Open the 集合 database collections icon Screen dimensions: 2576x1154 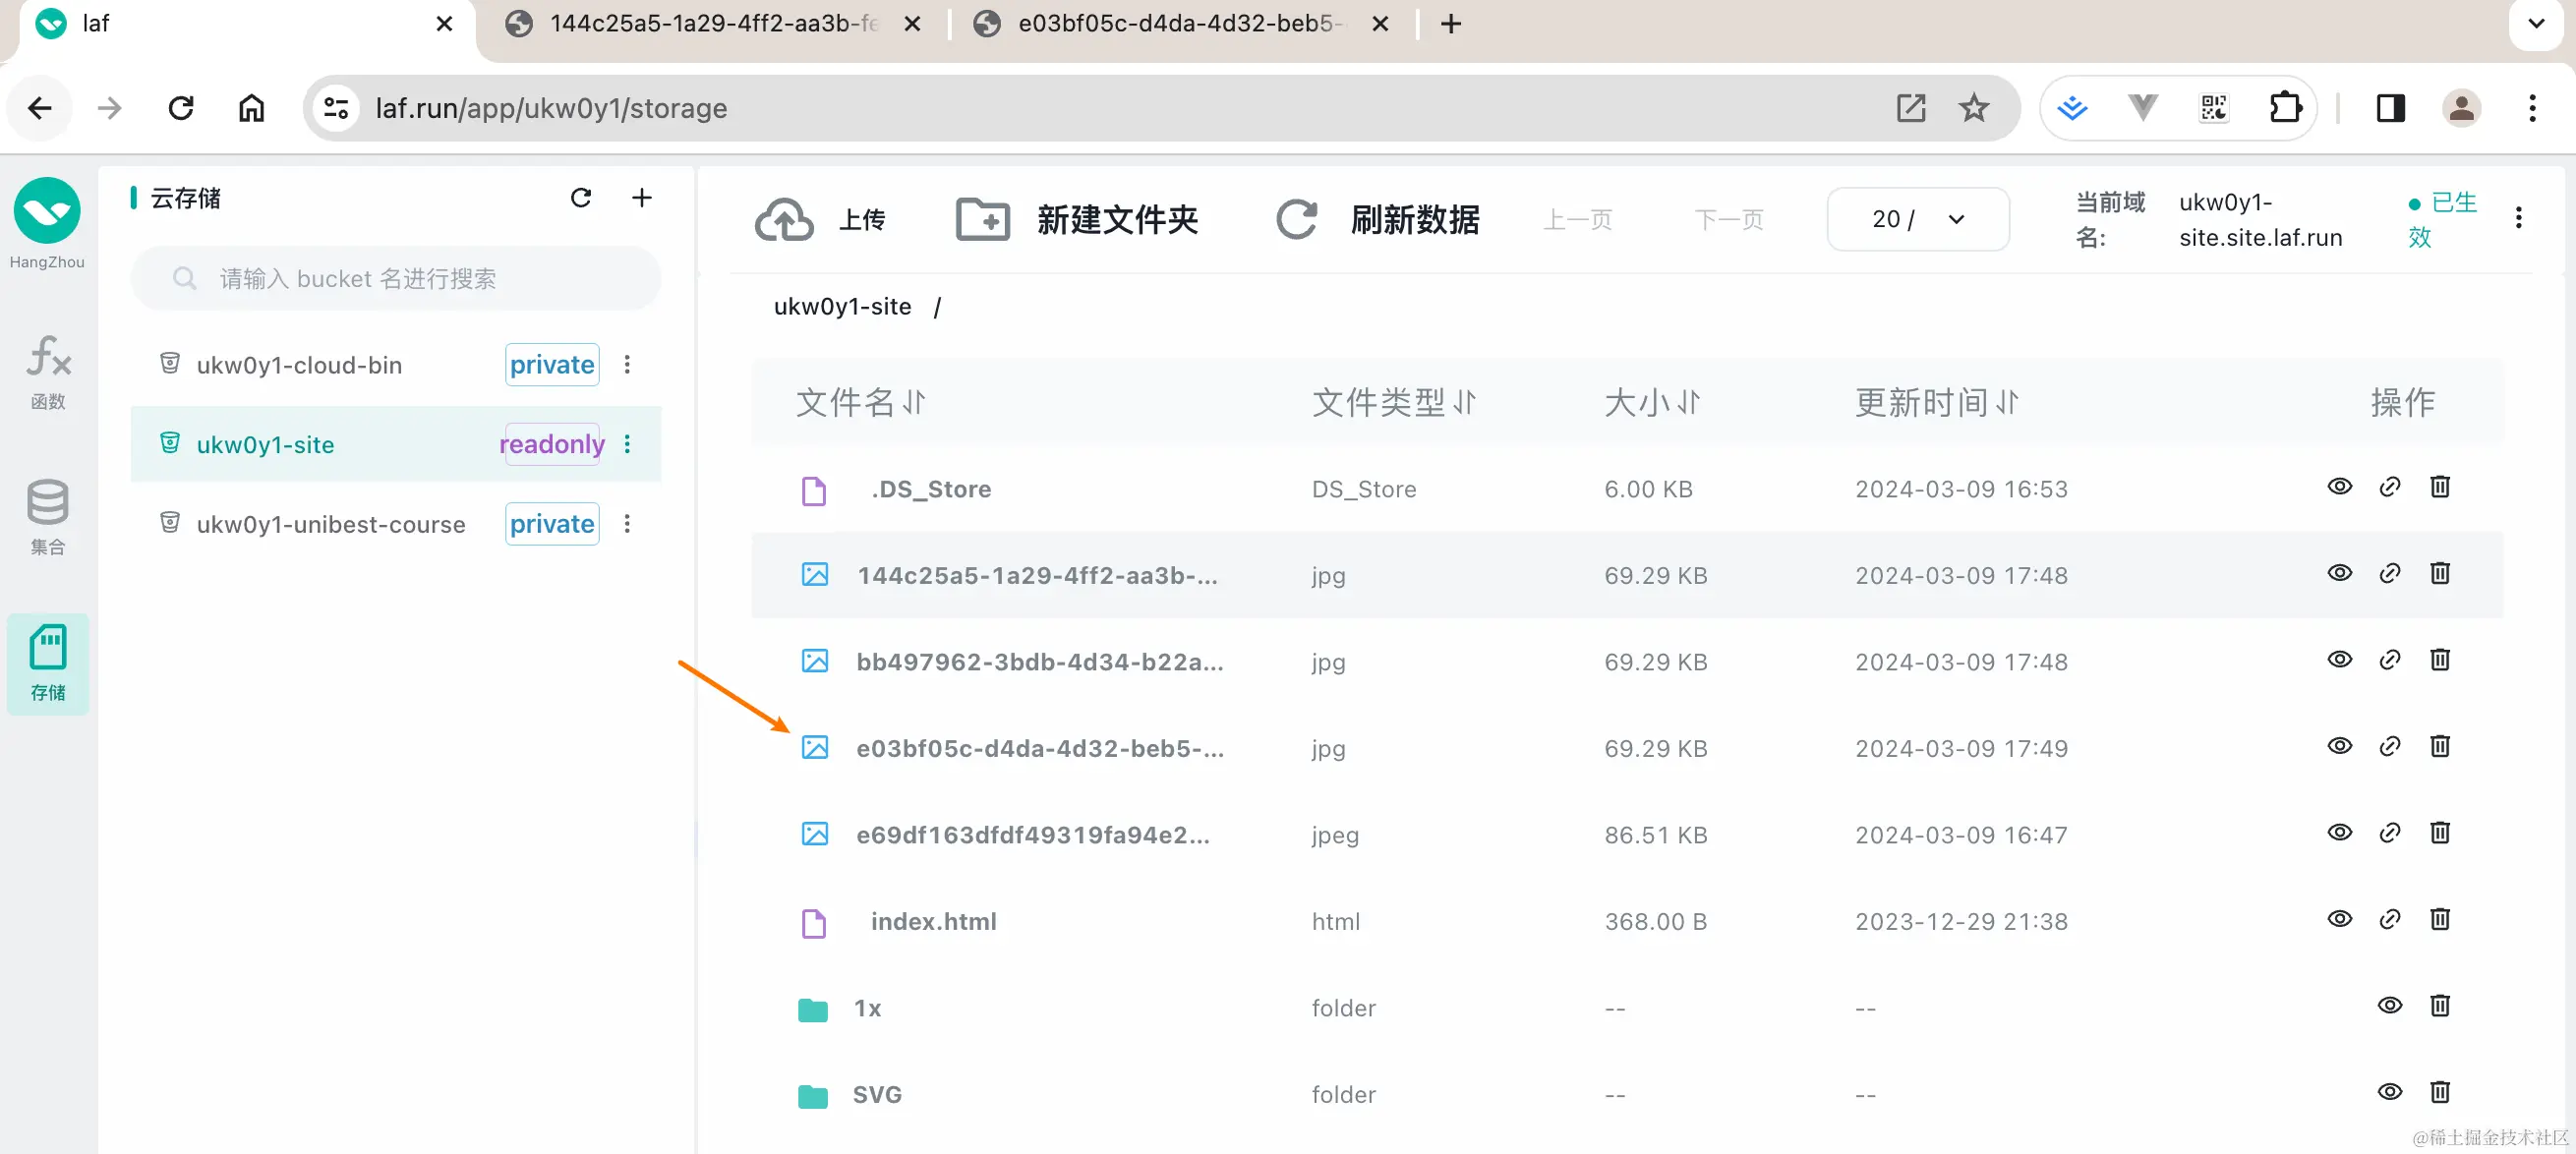point(47,516)
